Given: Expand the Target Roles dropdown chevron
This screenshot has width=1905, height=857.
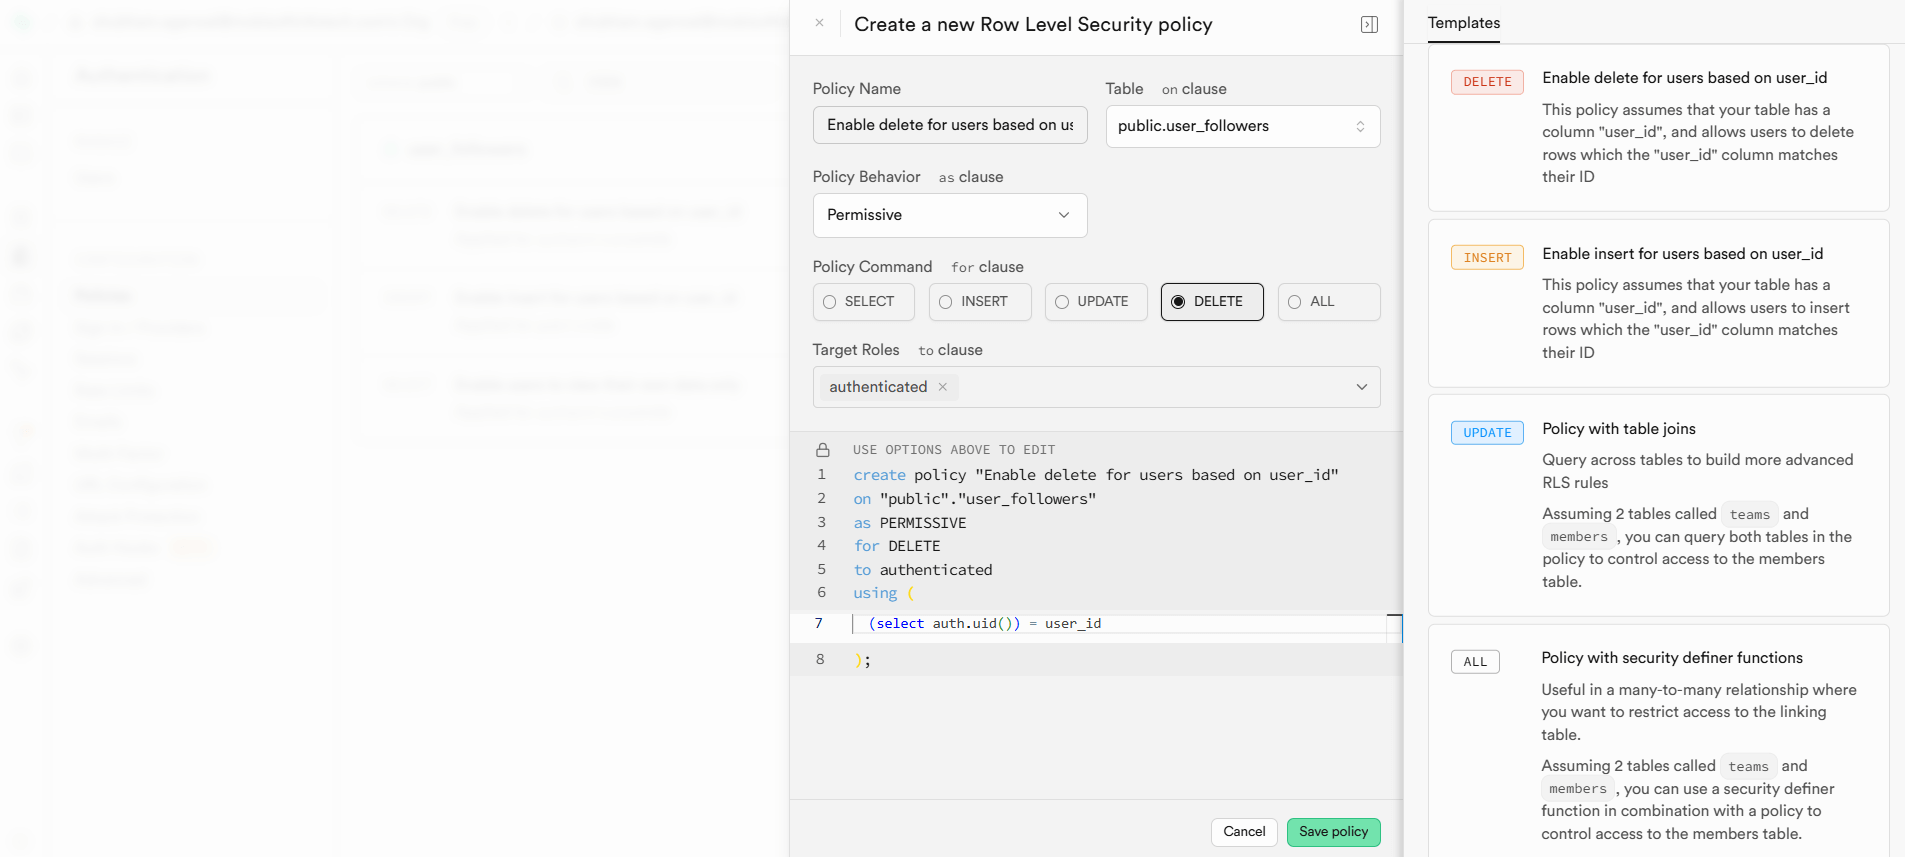Looking at the screenshot, I should click(x=1361, y=387).
